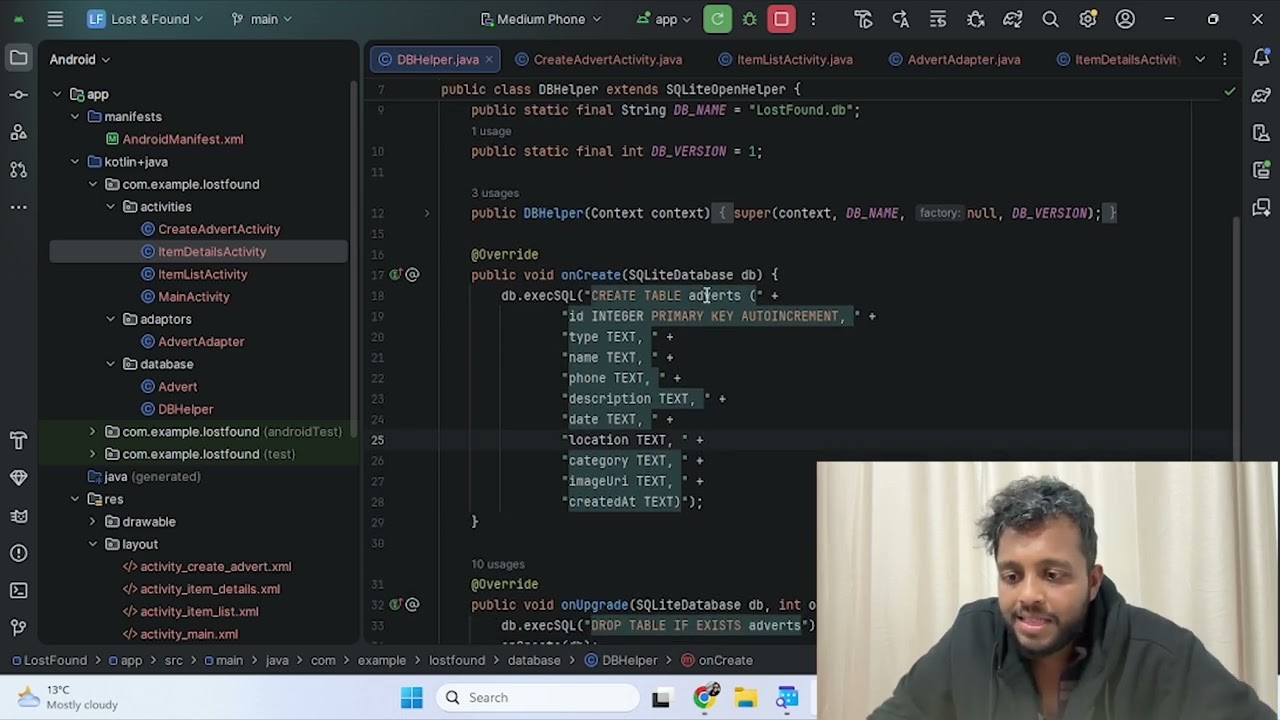Viewport: 1280px width, 720px height.
Task: Click the onCreate breadcrumb in the navigation bar
Action: (x=717, y=660)
